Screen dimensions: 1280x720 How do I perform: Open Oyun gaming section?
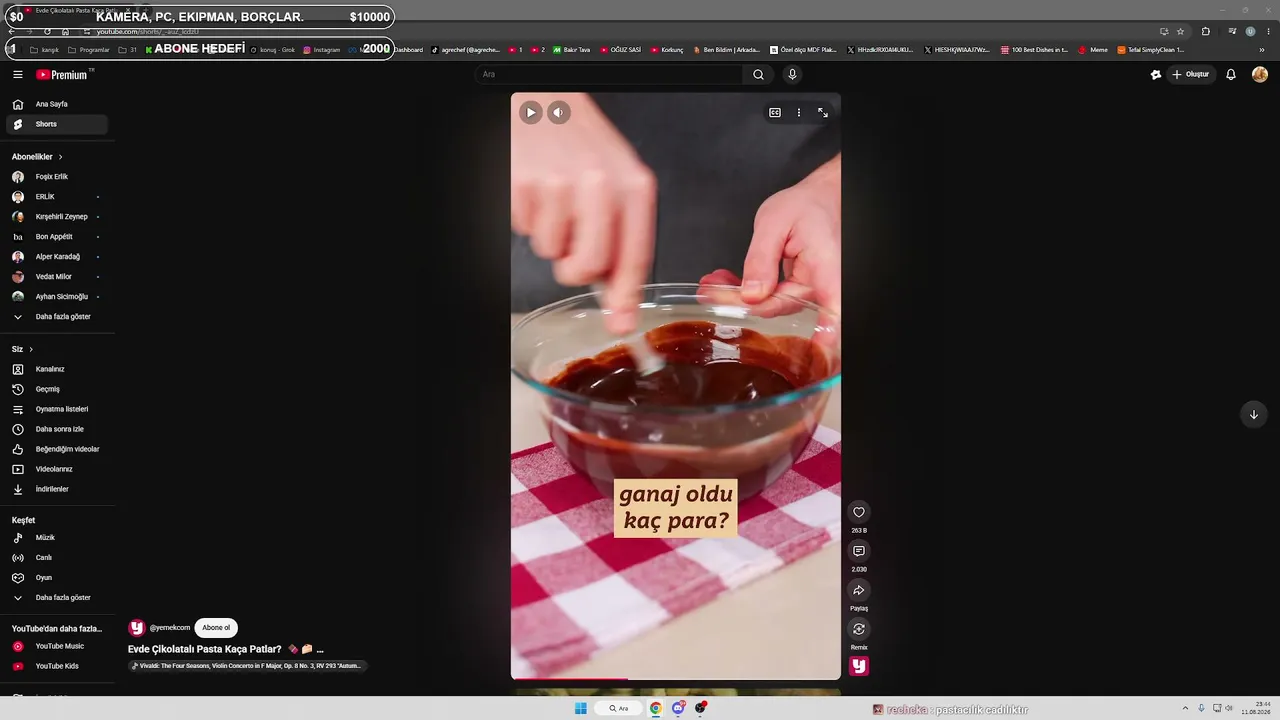point(58,578)
